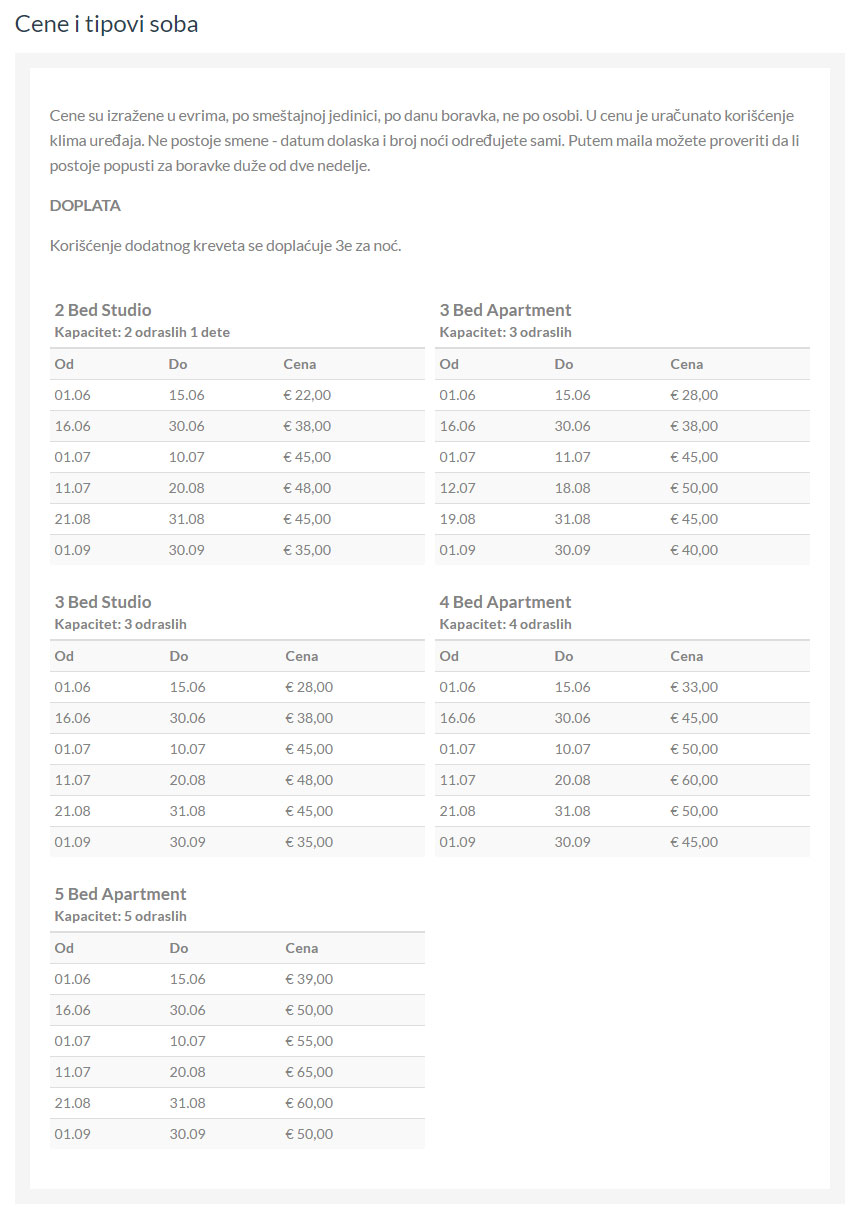Click the "Kapacitet: 5 odraslih" capacity line
This screenshot has height=1219, width=858.
pyautogui.click(x=120, y=916)
